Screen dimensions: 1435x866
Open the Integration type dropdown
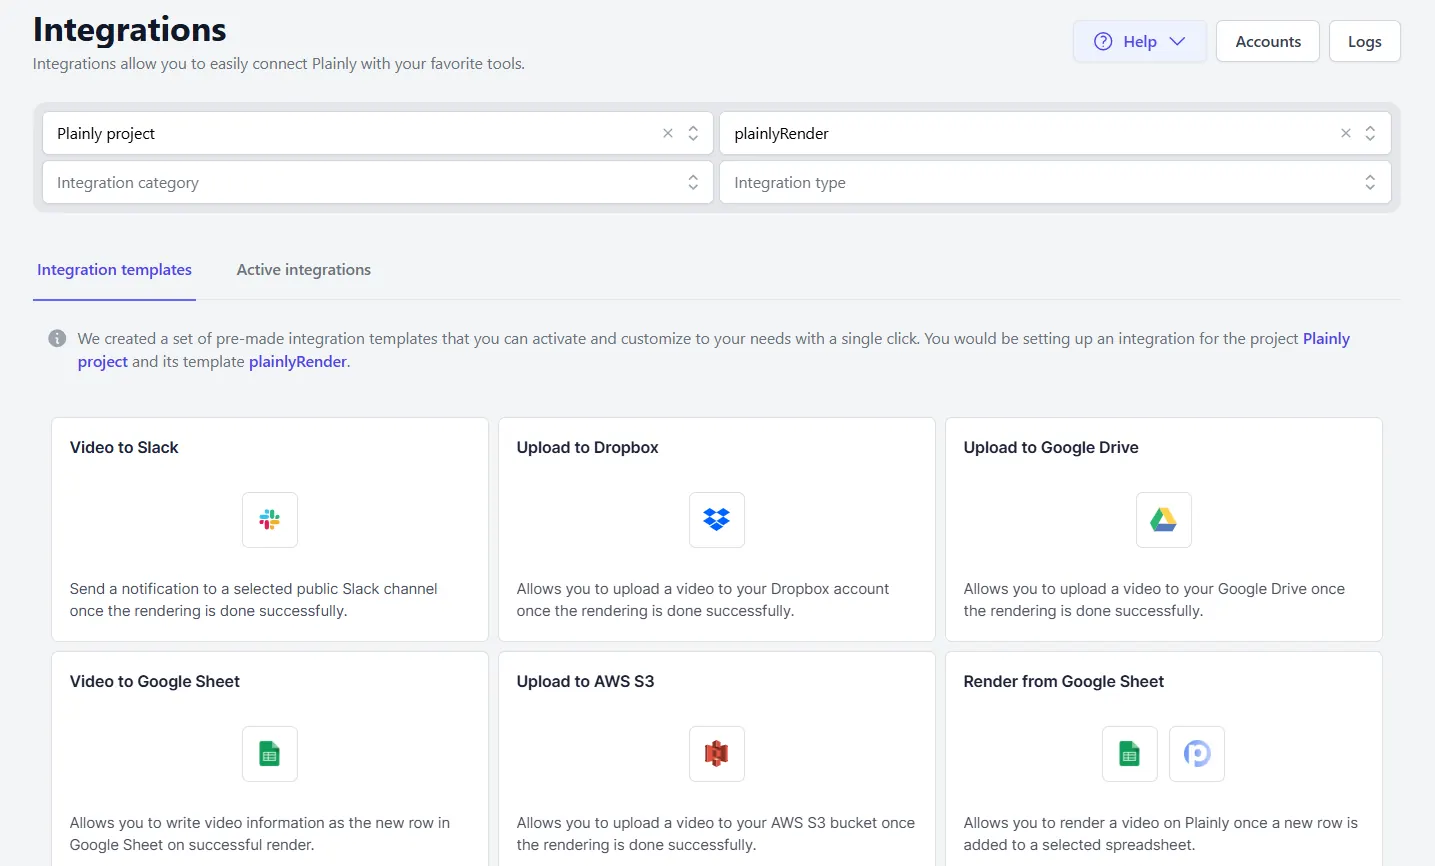(x=1055, y=182)
